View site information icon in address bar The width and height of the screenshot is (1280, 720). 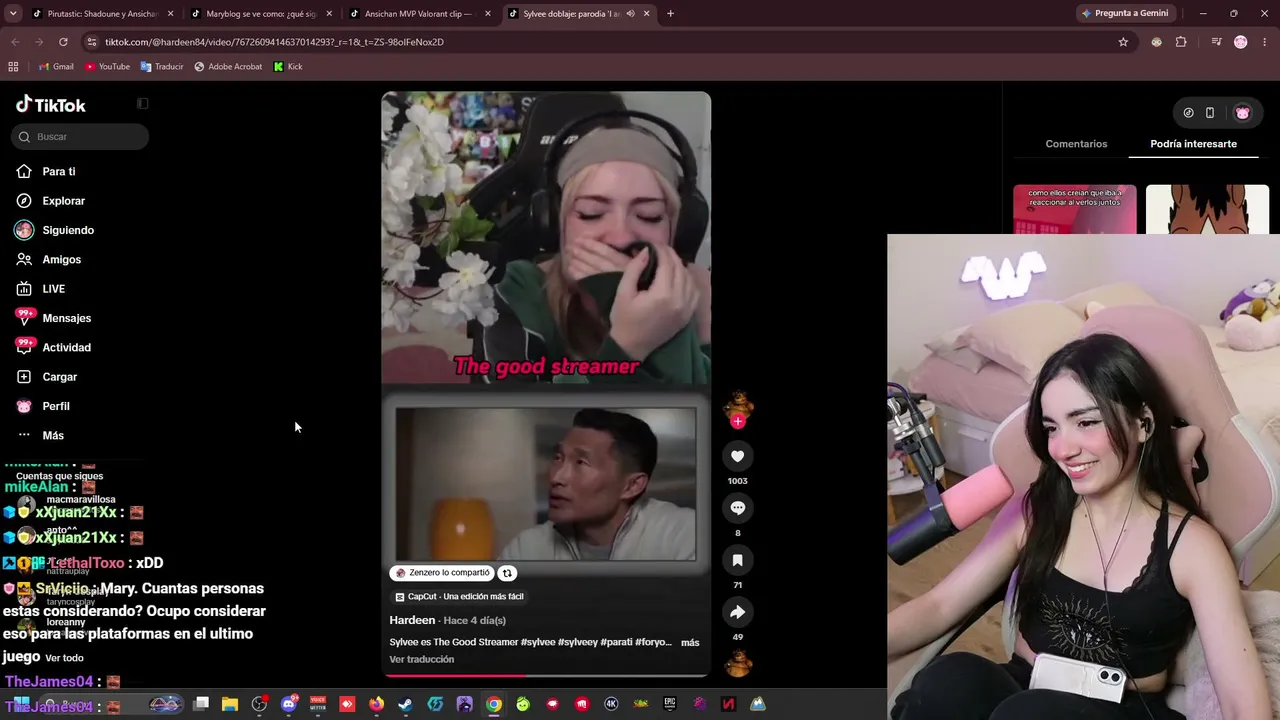[x=92, y=42]
